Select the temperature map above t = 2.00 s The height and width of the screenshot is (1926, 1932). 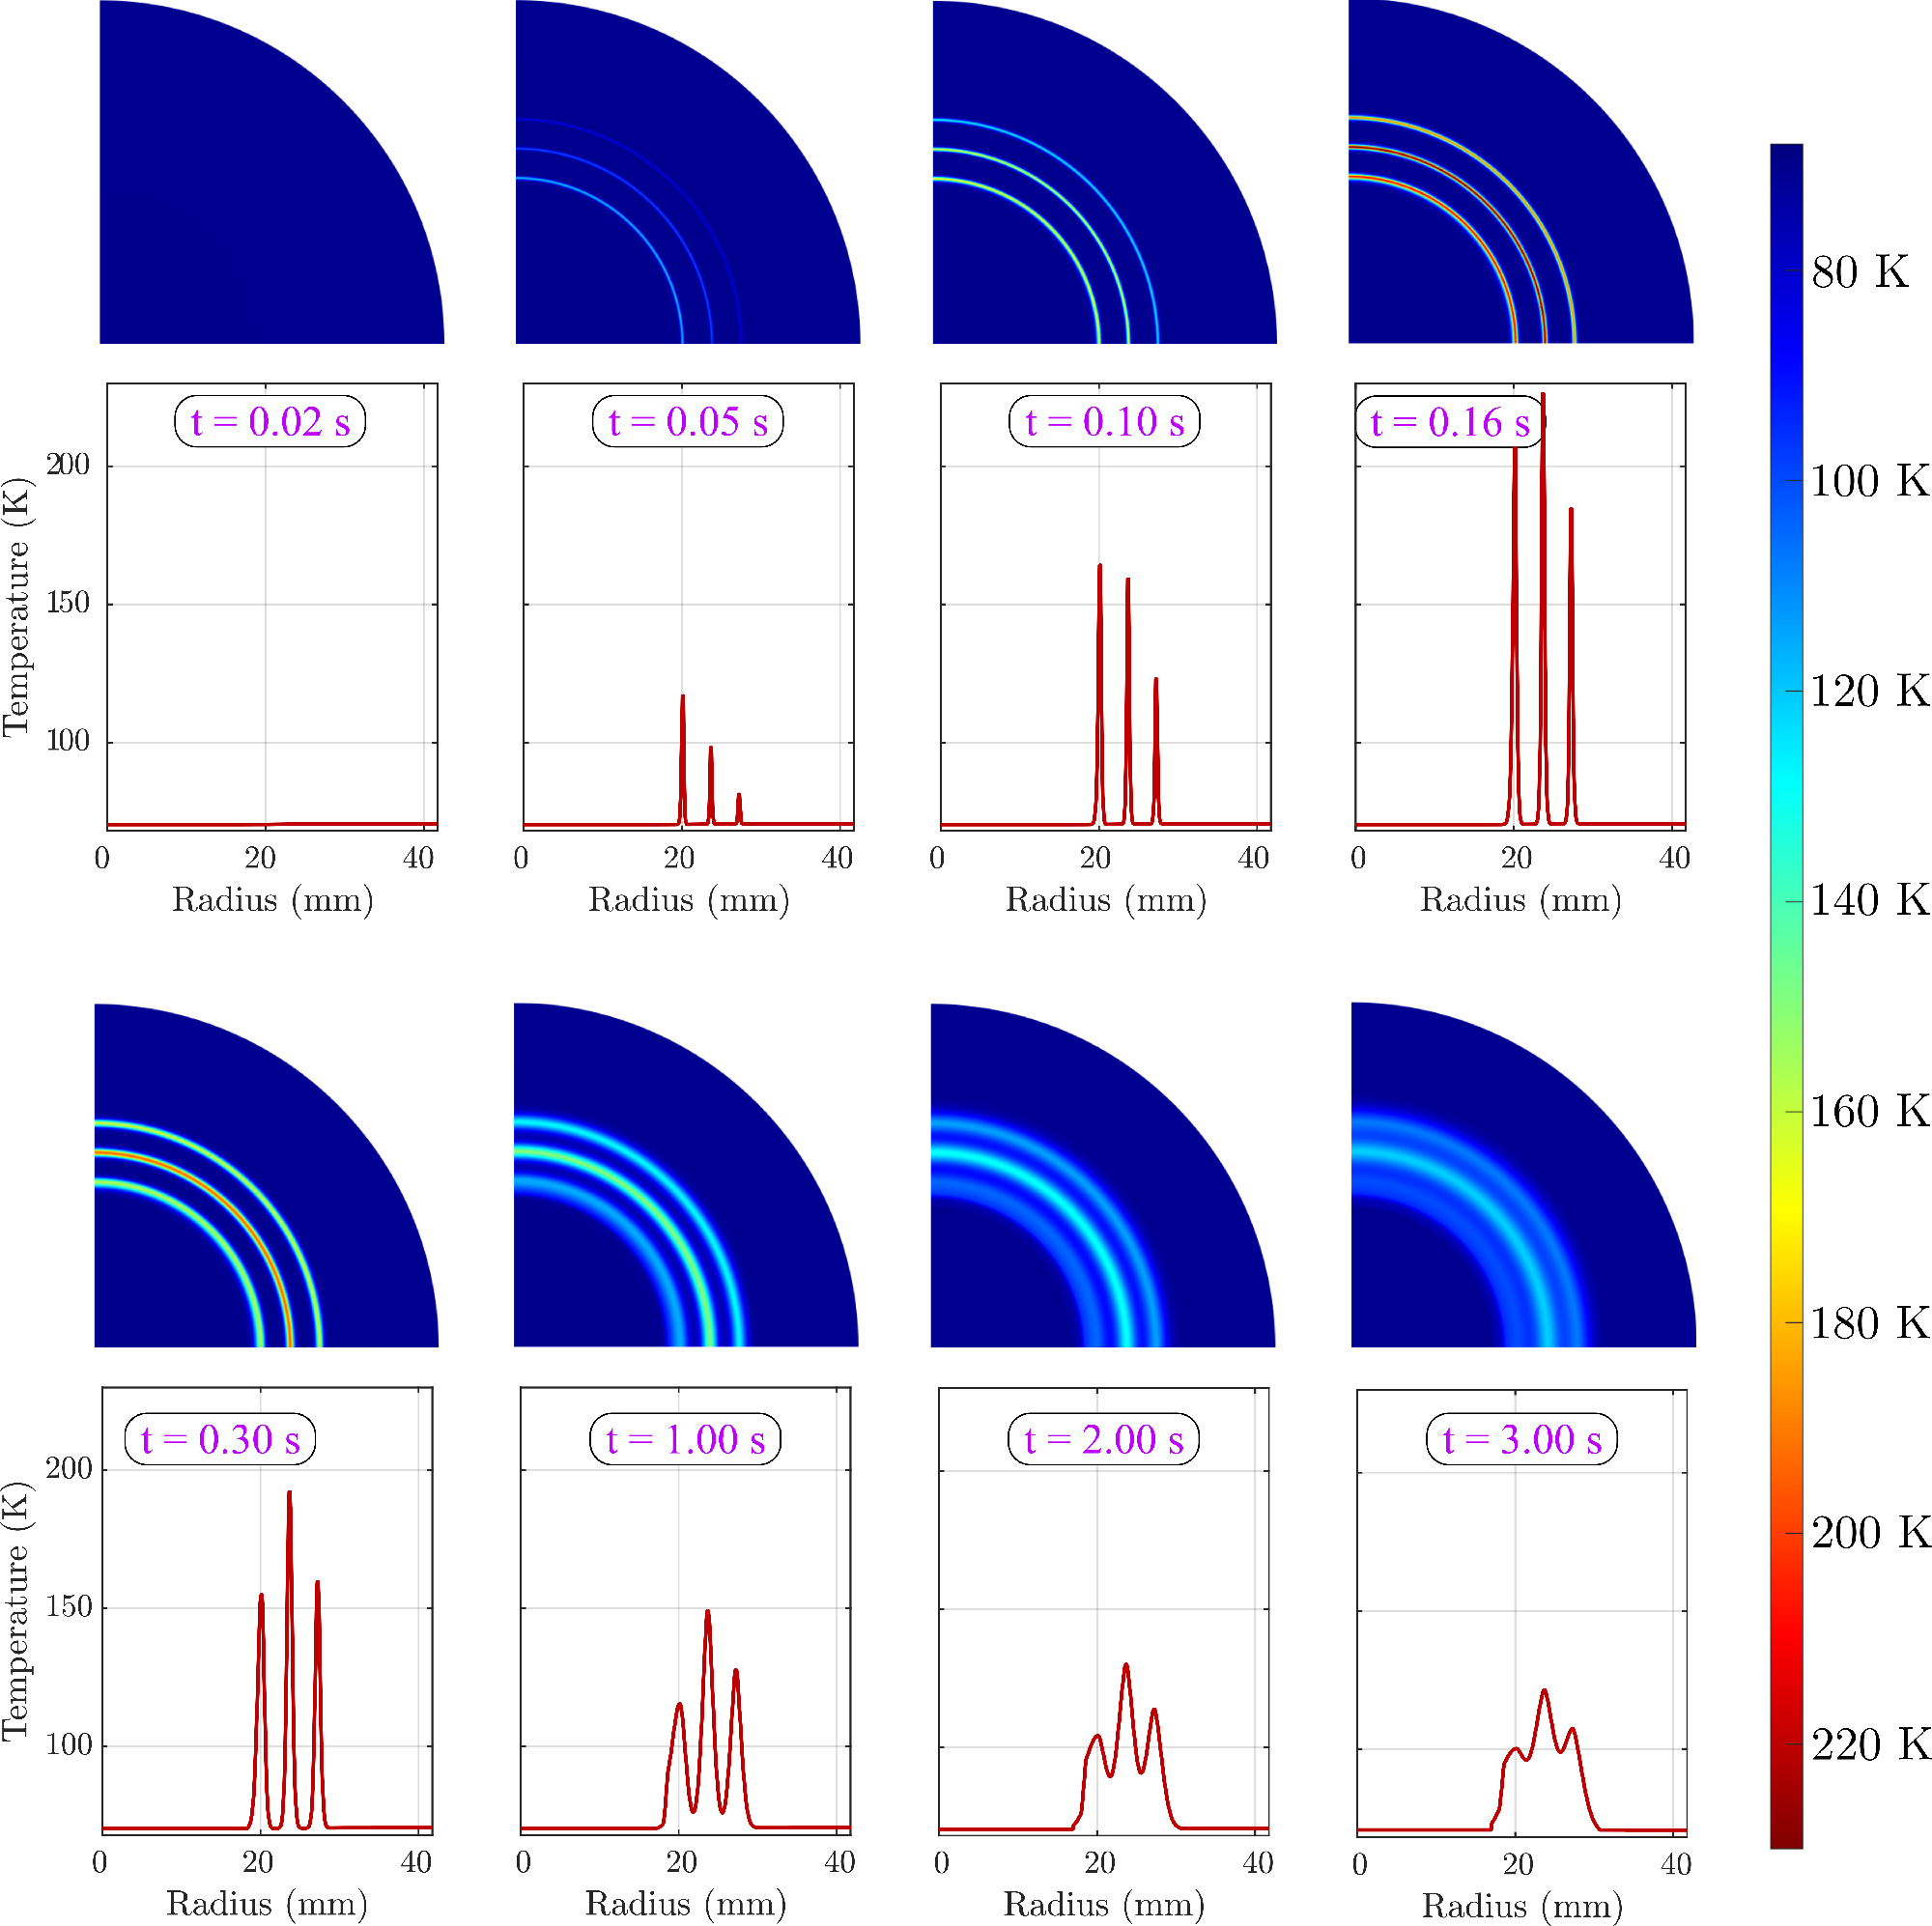click(x=1103, y=1175)
